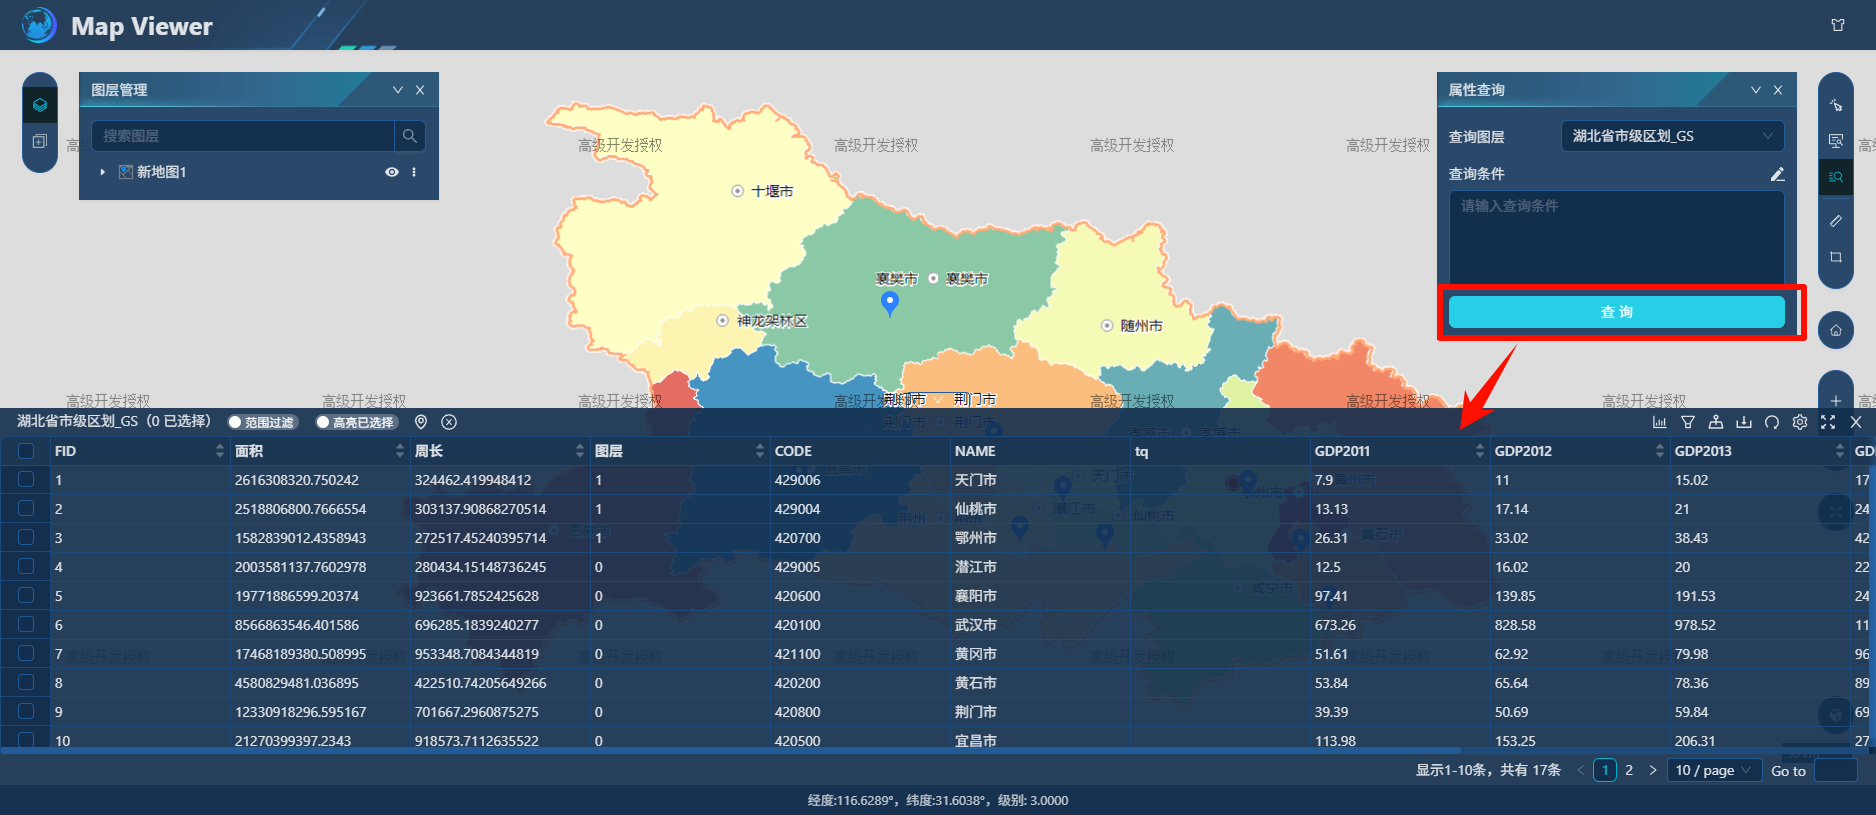The height and width of the screenshot is (815, 1876).
Task: Open the table settings gear
Action: click(x=1800, y=422)
